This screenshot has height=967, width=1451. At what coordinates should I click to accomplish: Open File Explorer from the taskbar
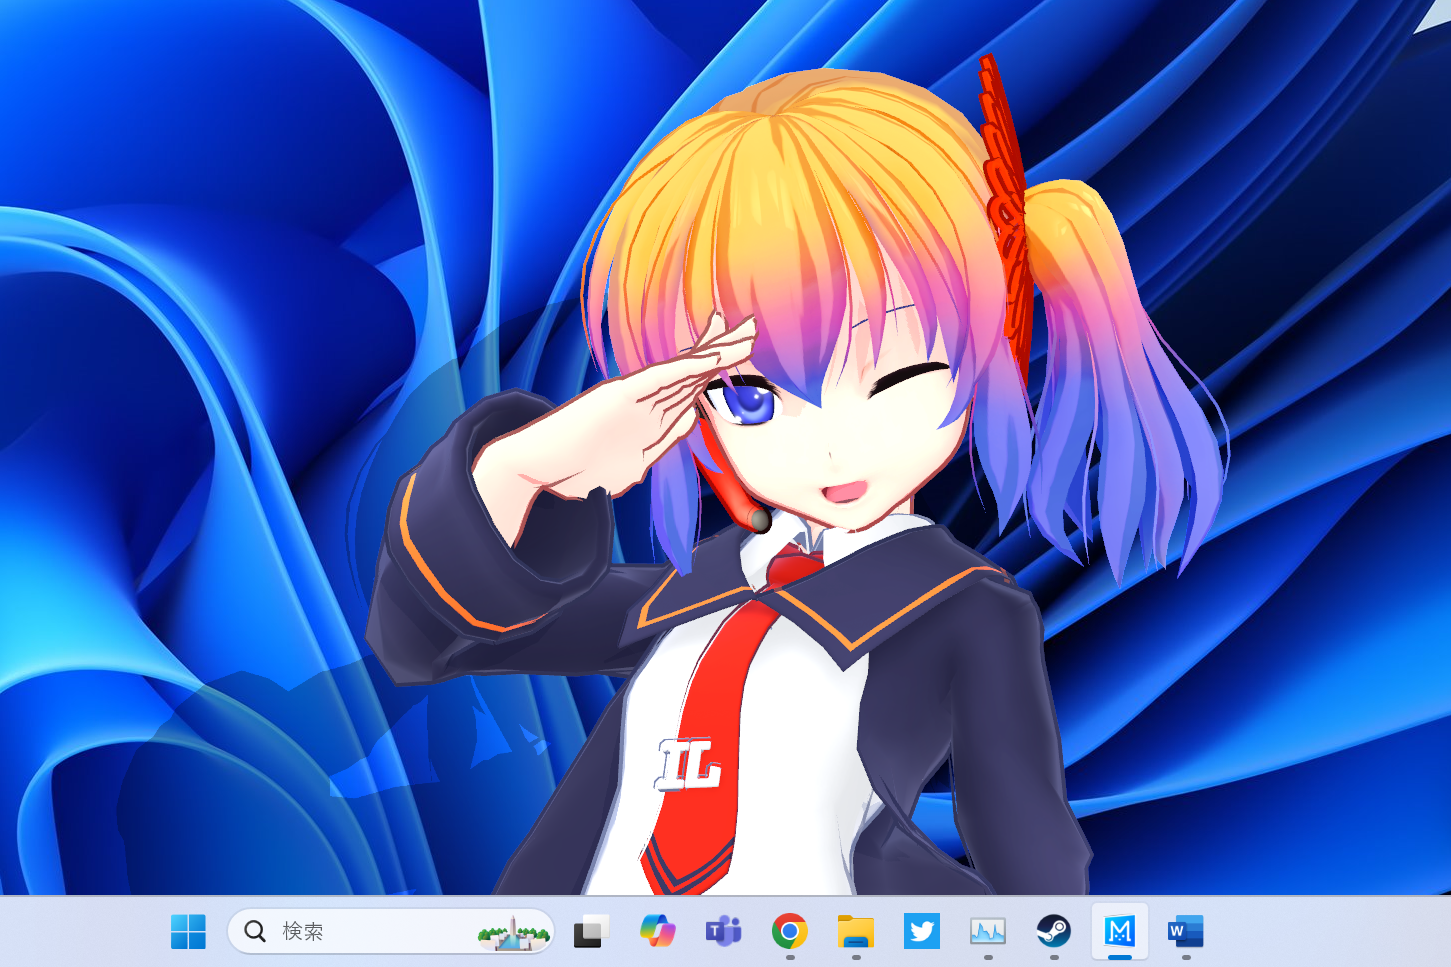coord(855,931)
